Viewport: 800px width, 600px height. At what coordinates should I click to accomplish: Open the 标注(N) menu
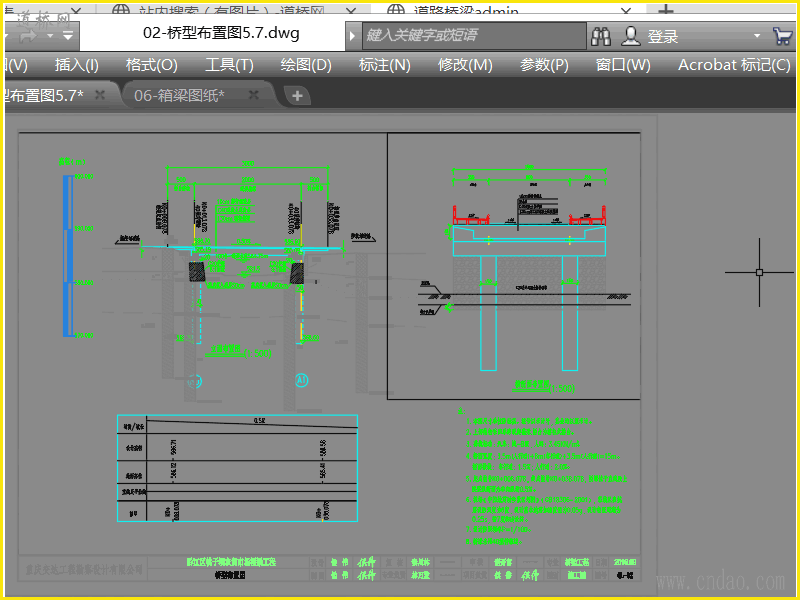[385, 65]
